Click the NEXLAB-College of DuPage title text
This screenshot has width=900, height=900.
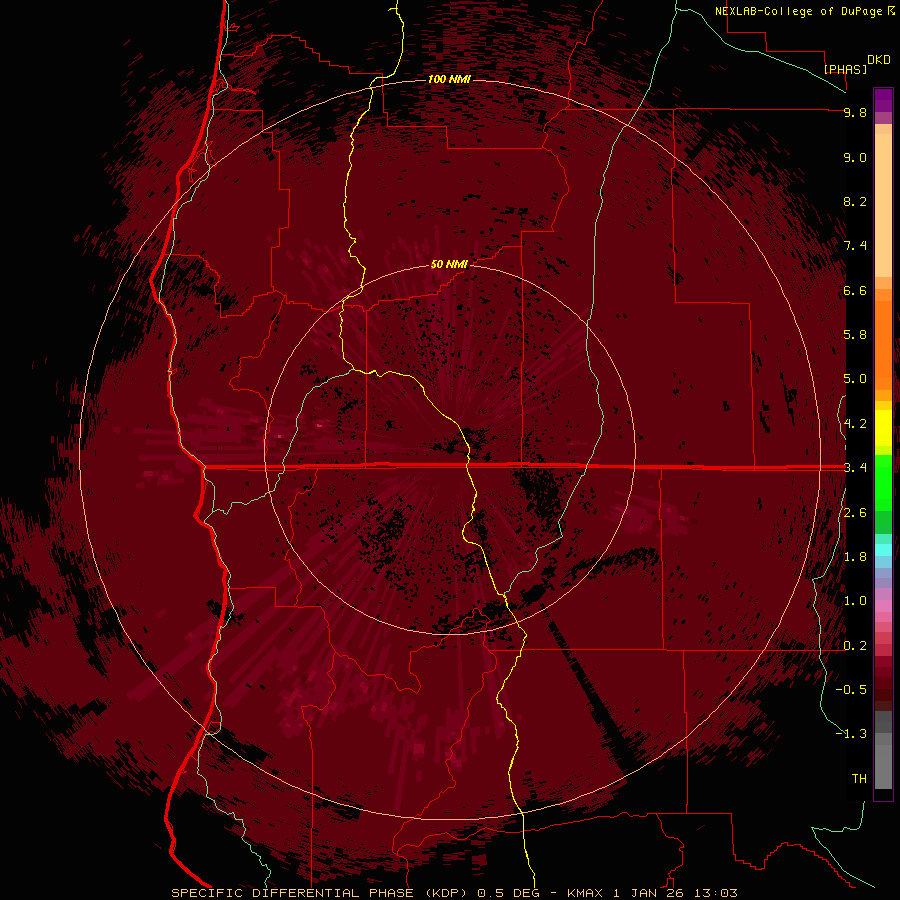point(798,11)
